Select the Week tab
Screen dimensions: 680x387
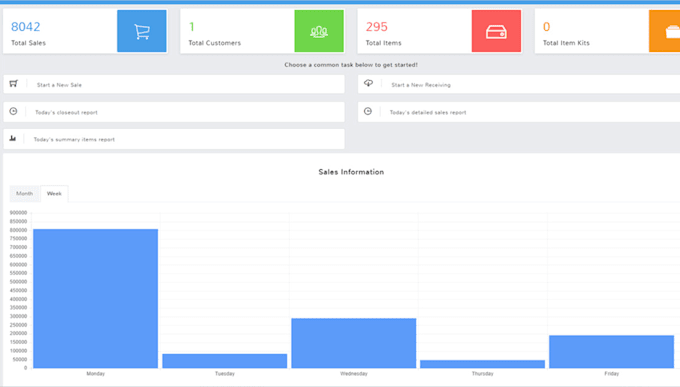click(x=54, y=194)
